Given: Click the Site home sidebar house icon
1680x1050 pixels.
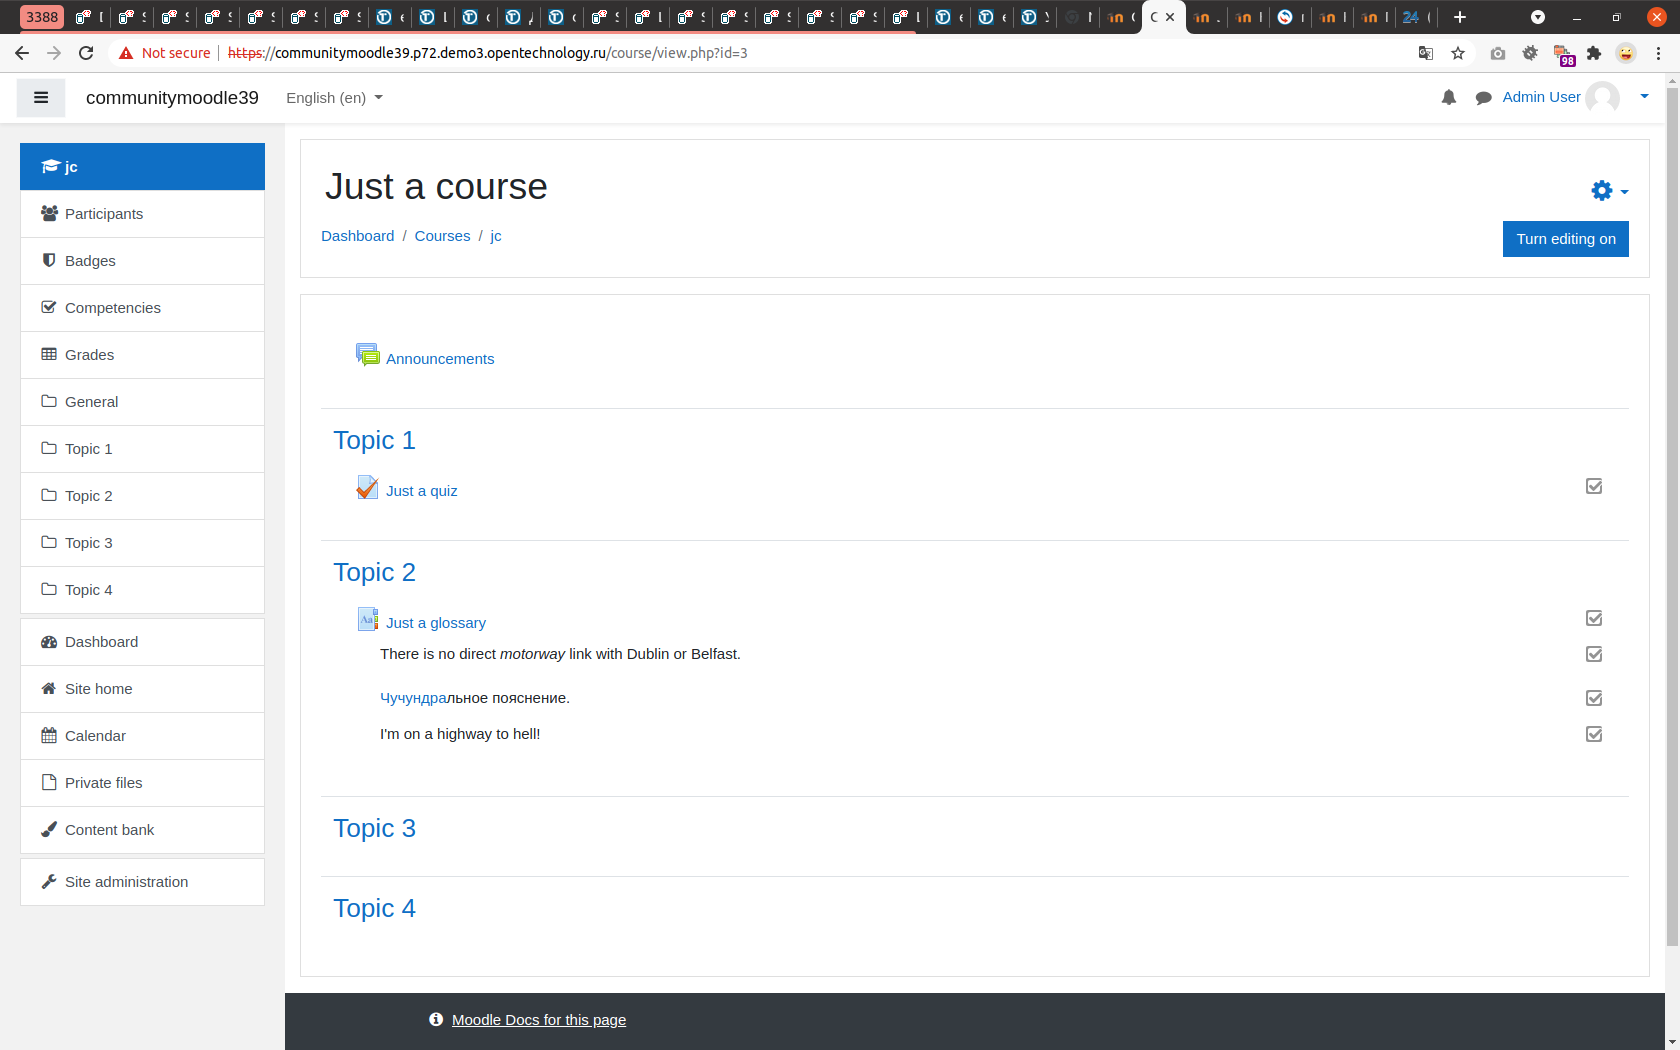Looking at the screenshot, I should (x=49, y=688).
